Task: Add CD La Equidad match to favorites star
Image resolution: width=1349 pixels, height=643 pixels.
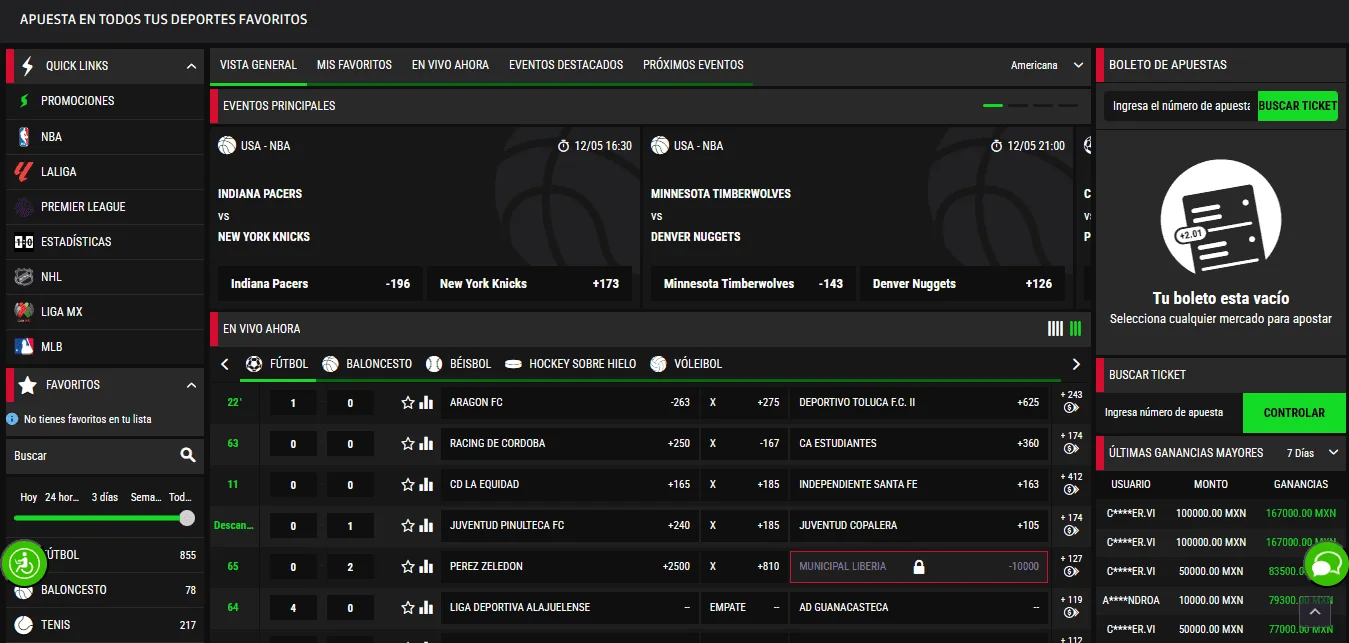Action: tap(408, 484)
